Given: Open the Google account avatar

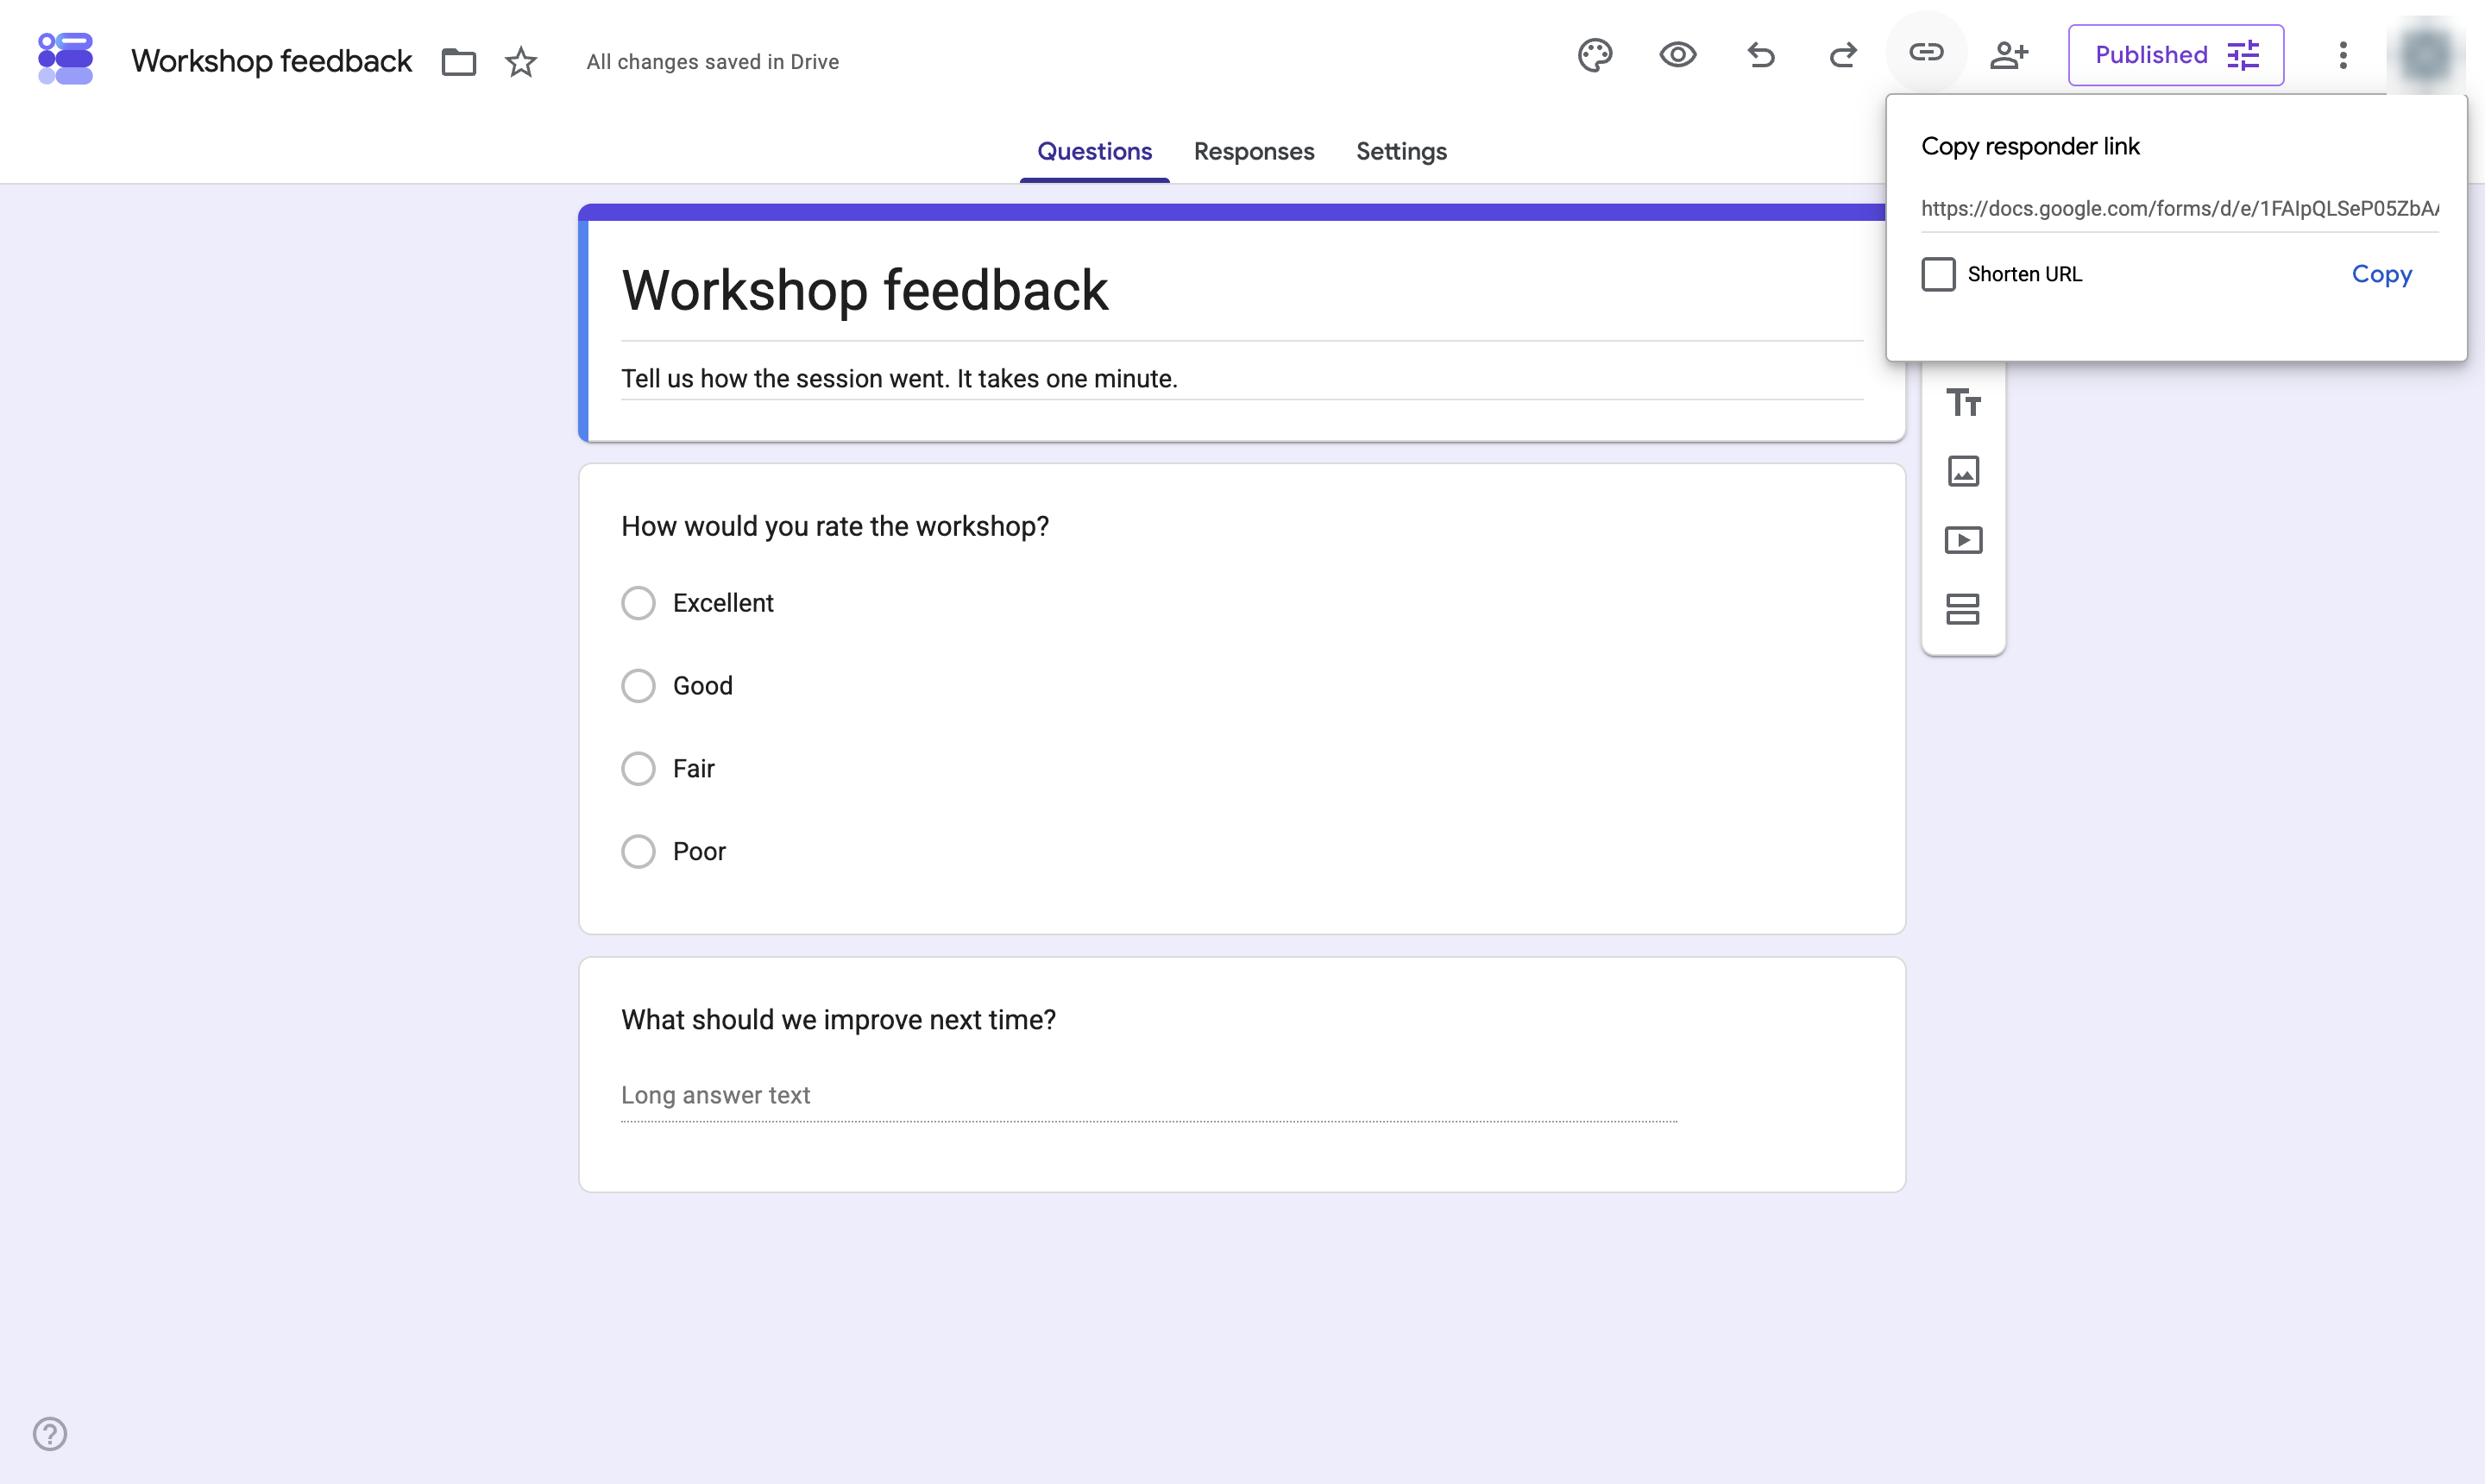Looking at the screenshot, I should point(2425,55).
